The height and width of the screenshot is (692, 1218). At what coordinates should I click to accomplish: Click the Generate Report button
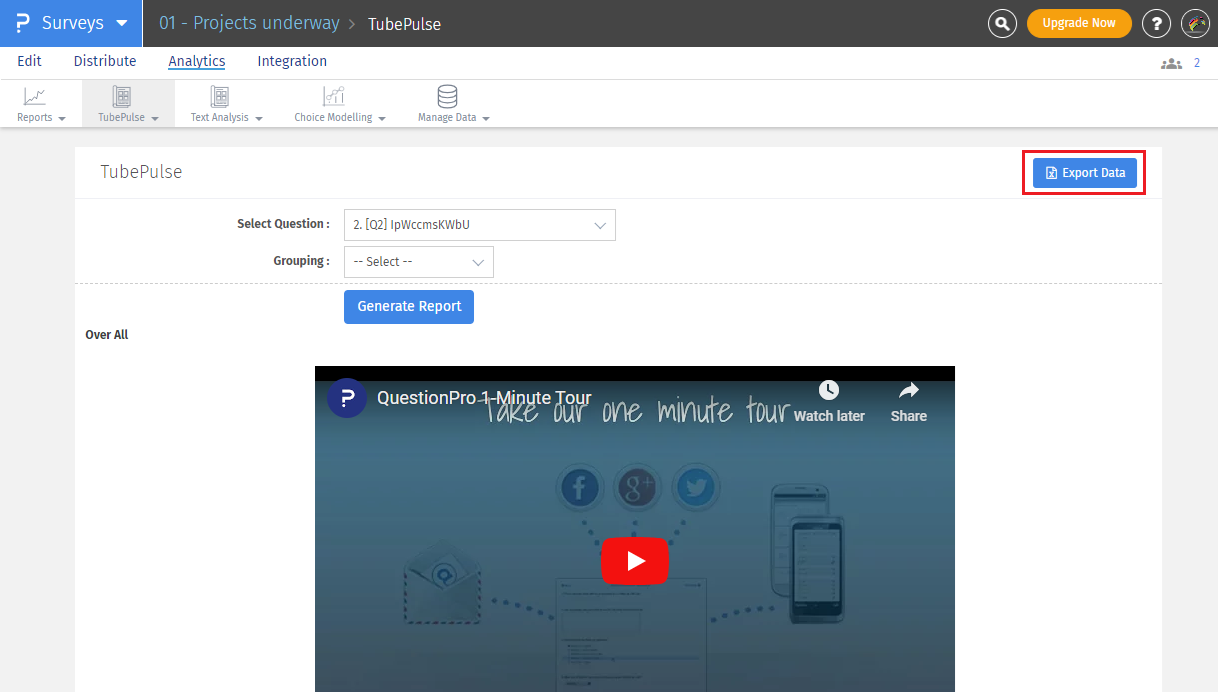409,307
